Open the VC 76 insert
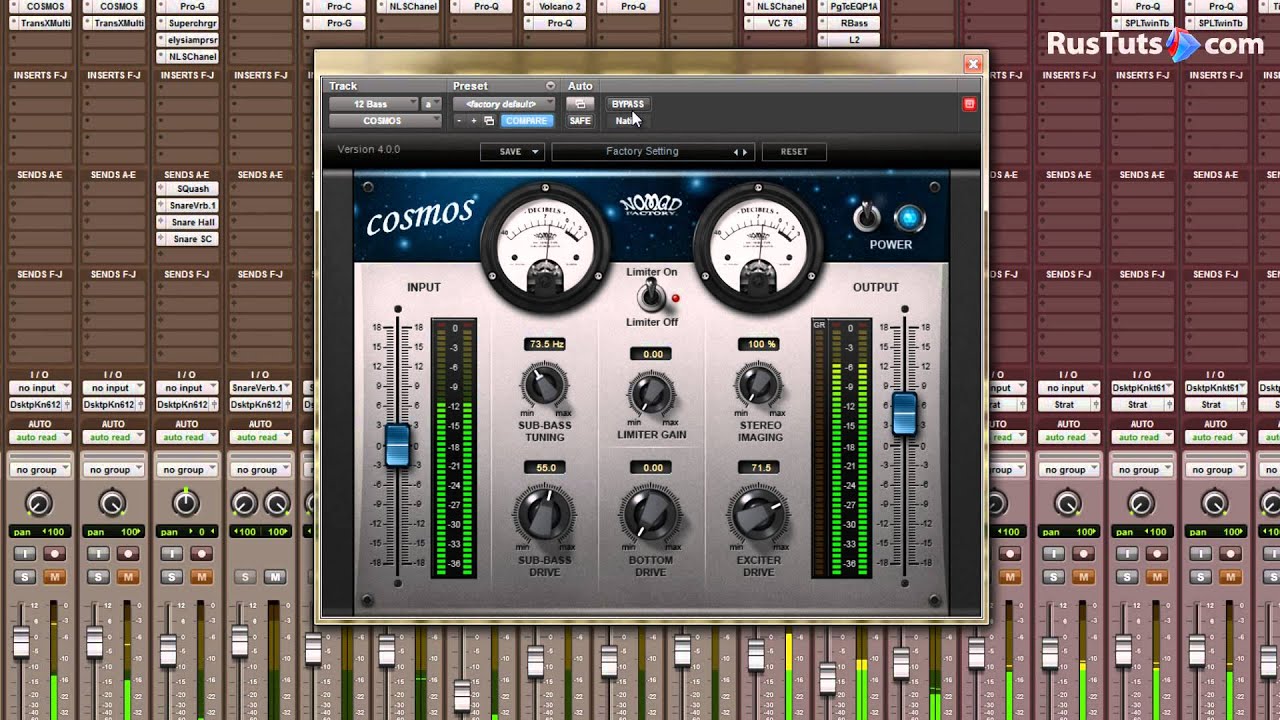Viewport: 1280px width, 720px height. pyautogui.click(x=775, y=23)
